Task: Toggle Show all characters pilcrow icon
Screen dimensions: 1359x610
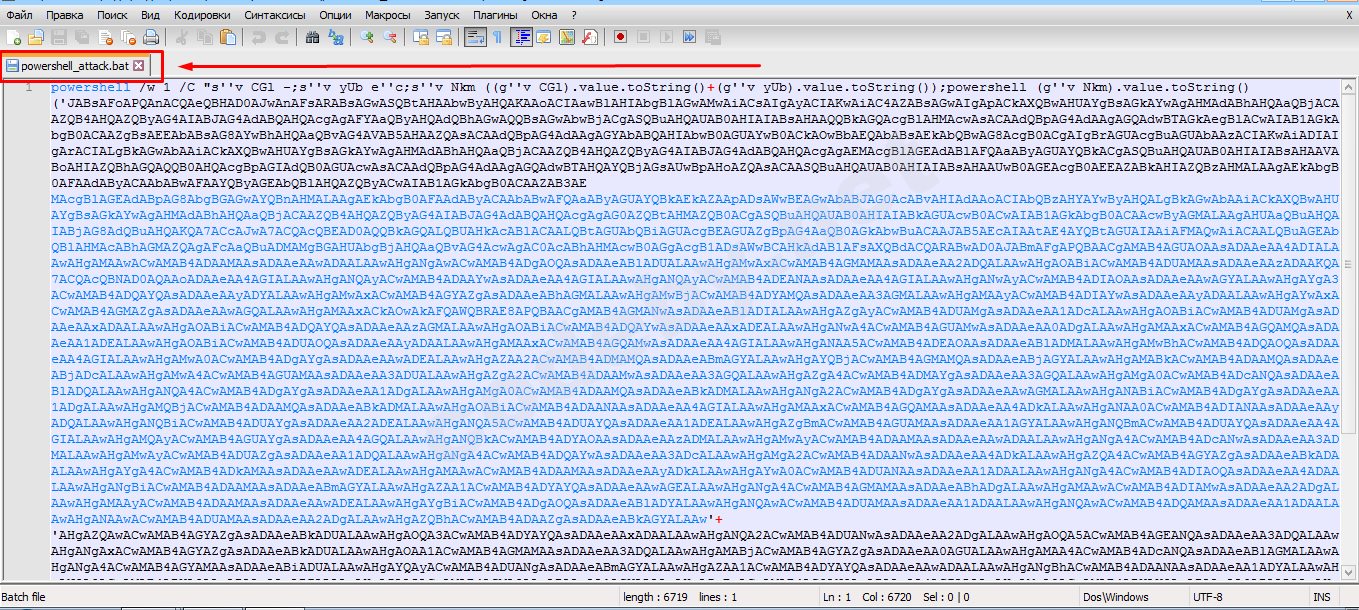Action: 498,37
